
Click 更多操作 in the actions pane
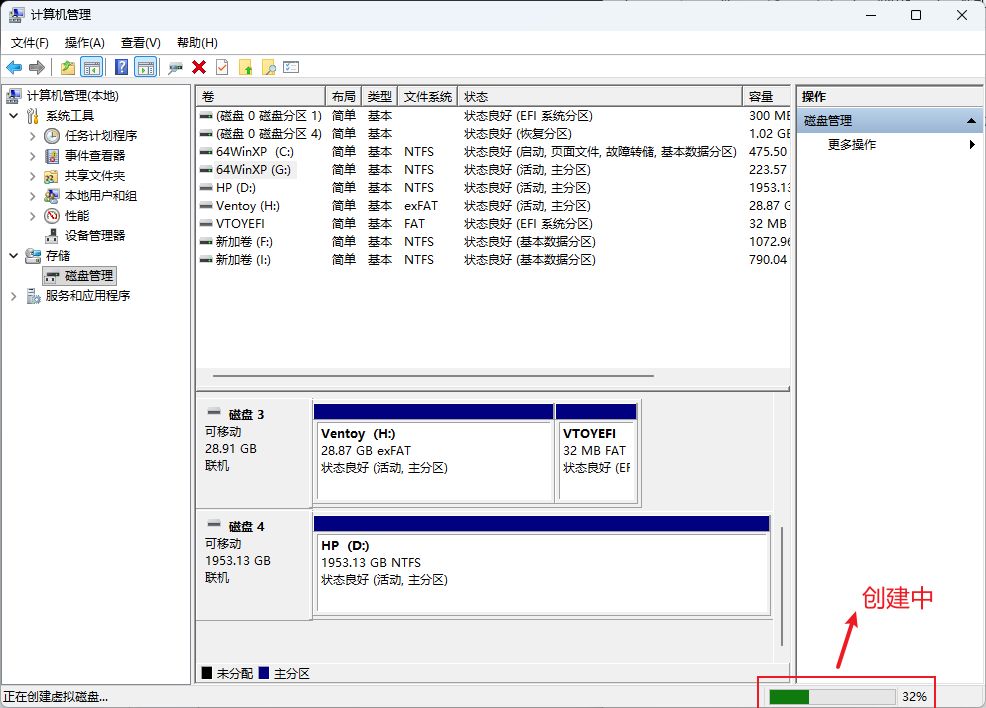[852, 145]
